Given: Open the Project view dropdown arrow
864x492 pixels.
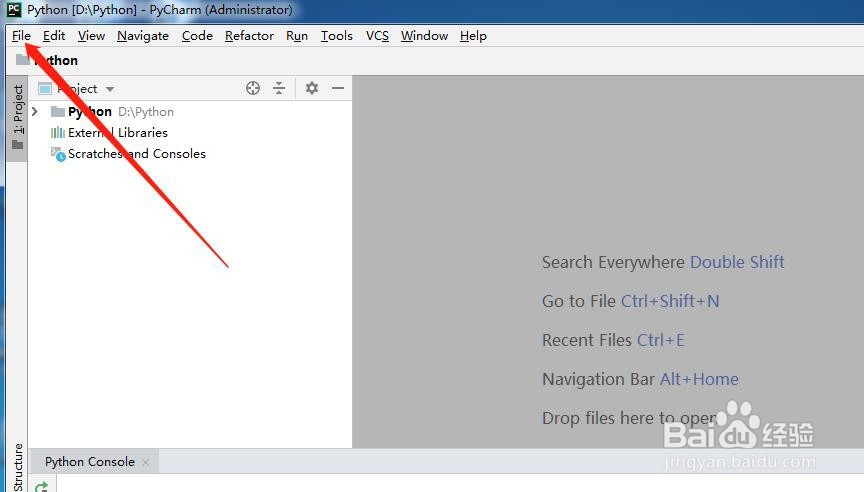Looking at the screenshot, I should (x=110, y=89).
